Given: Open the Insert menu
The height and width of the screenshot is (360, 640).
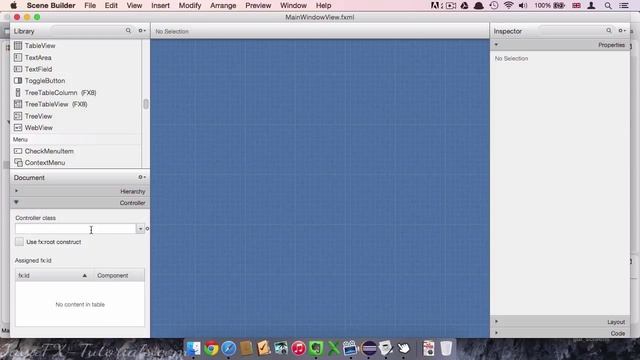Looking at the screenshot, I should point(160,6).
